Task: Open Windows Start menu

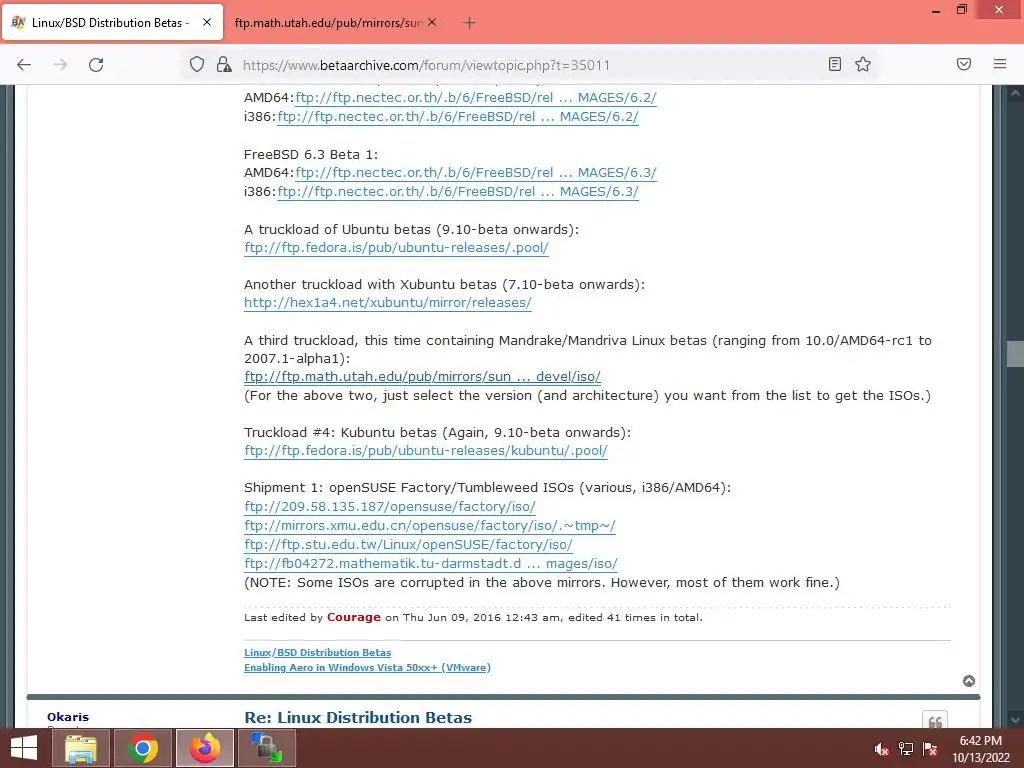Action: point(24,748)
